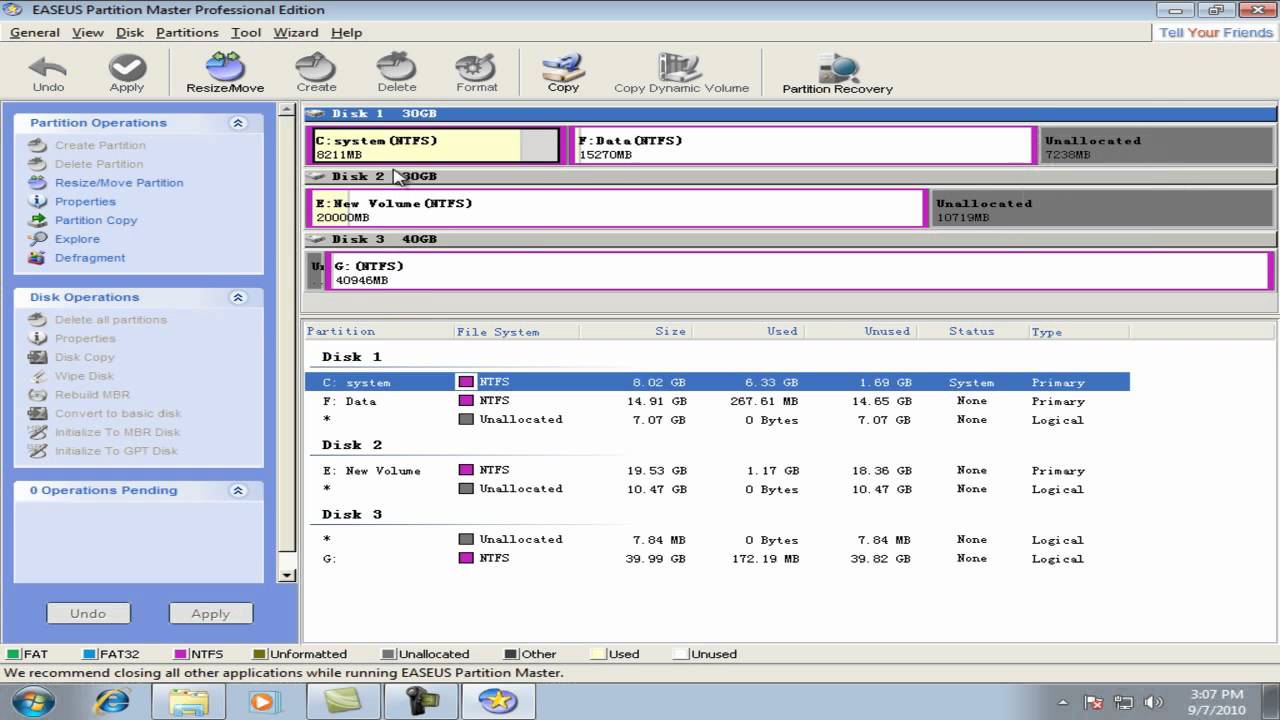
Task: Click the bottom Apply button
Action: (x=210, y=613)
